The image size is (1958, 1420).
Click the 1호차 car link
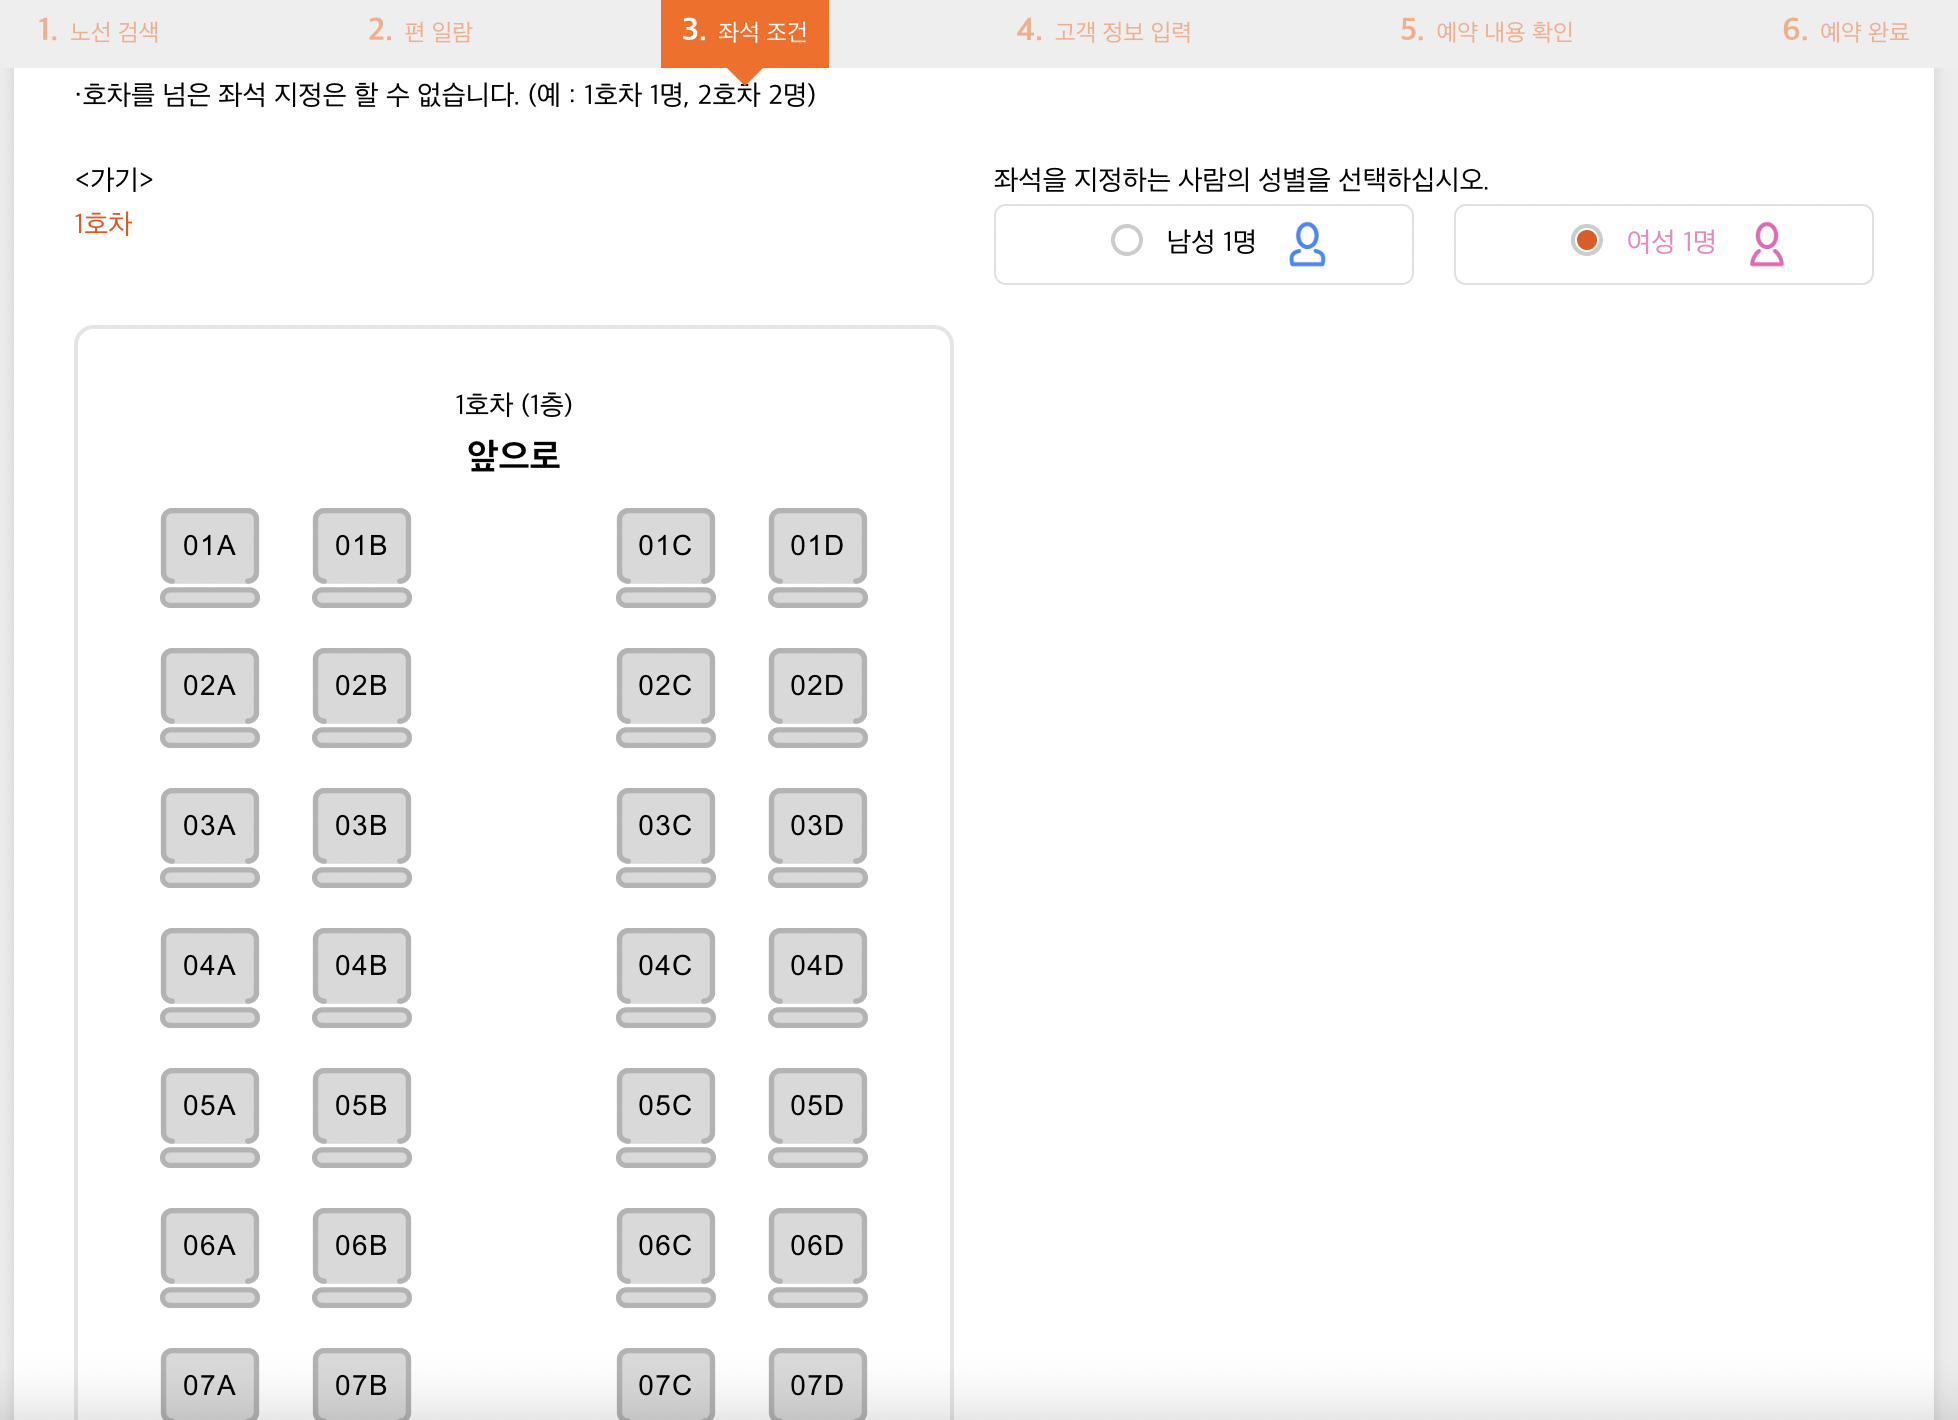(x=103, y=223)
